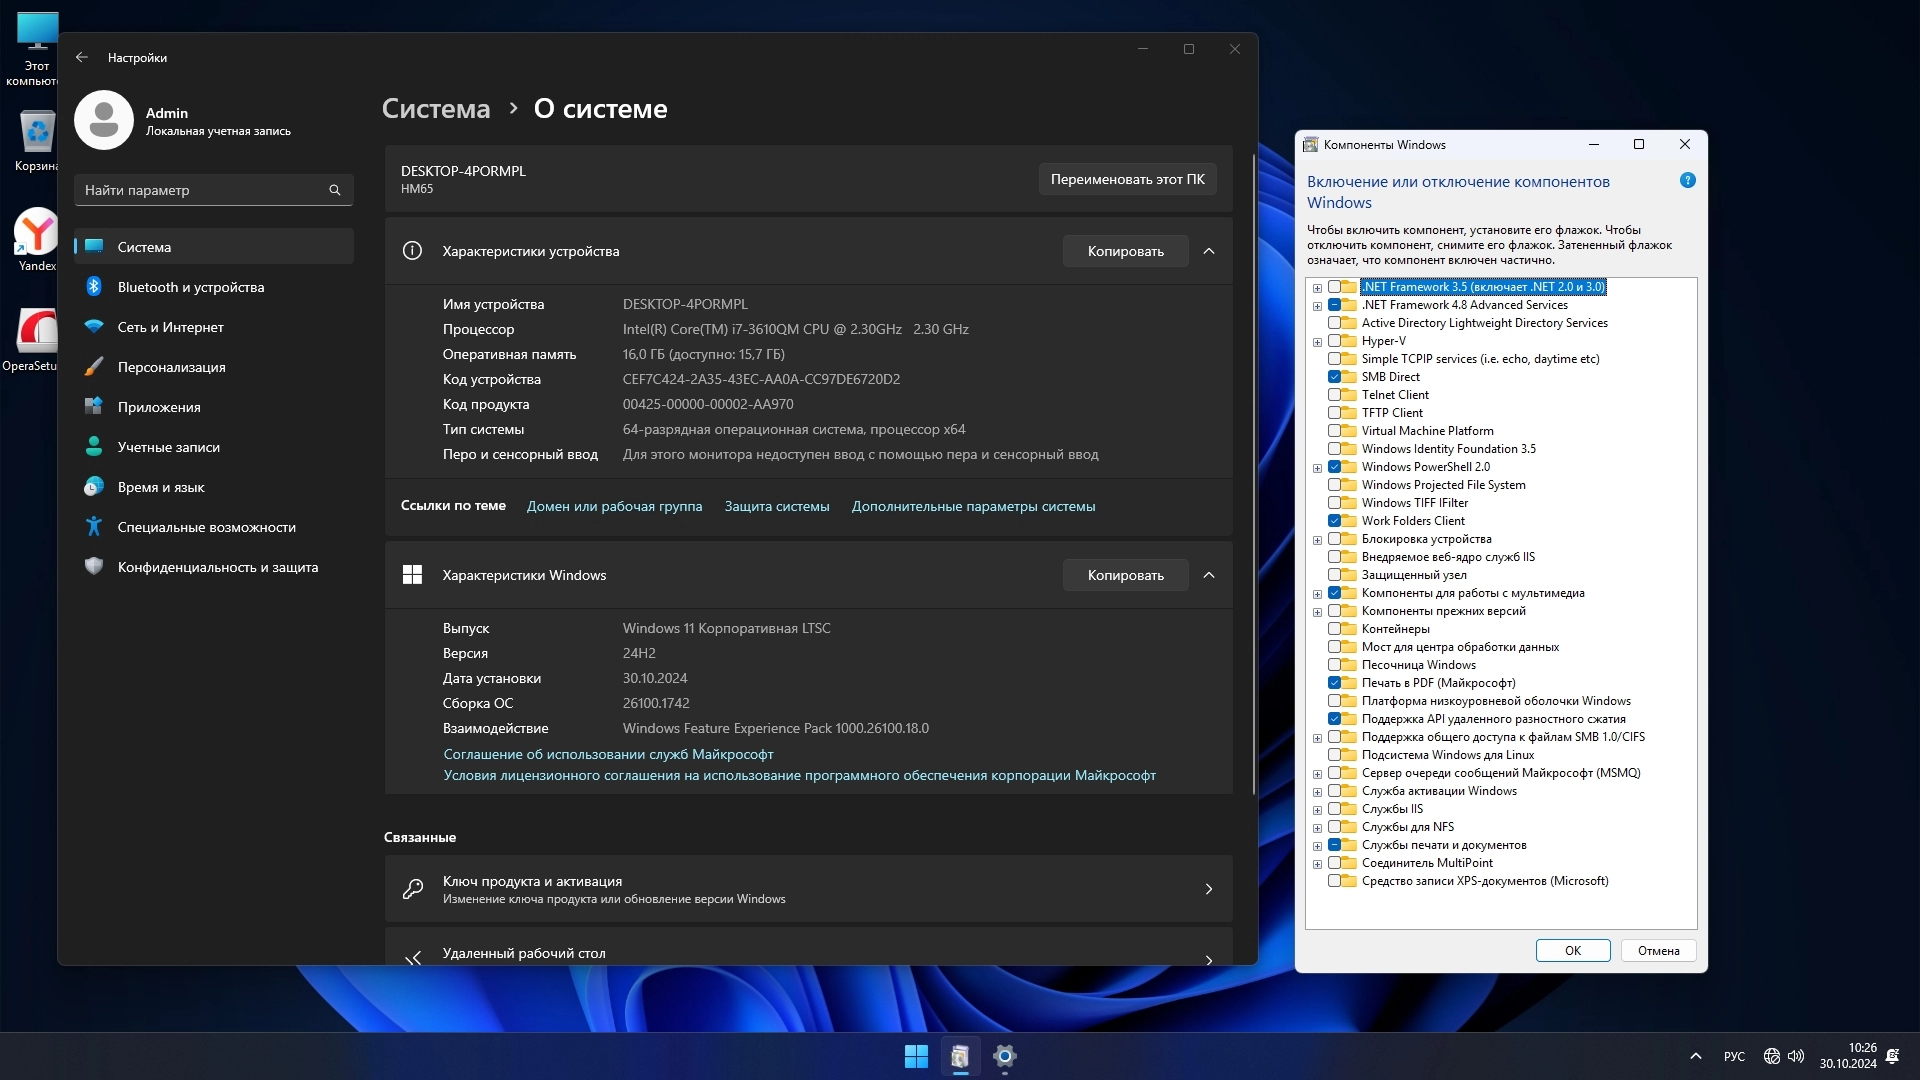
Task: Collapse the Характеристики устройства section
Action: [1208, 251]
